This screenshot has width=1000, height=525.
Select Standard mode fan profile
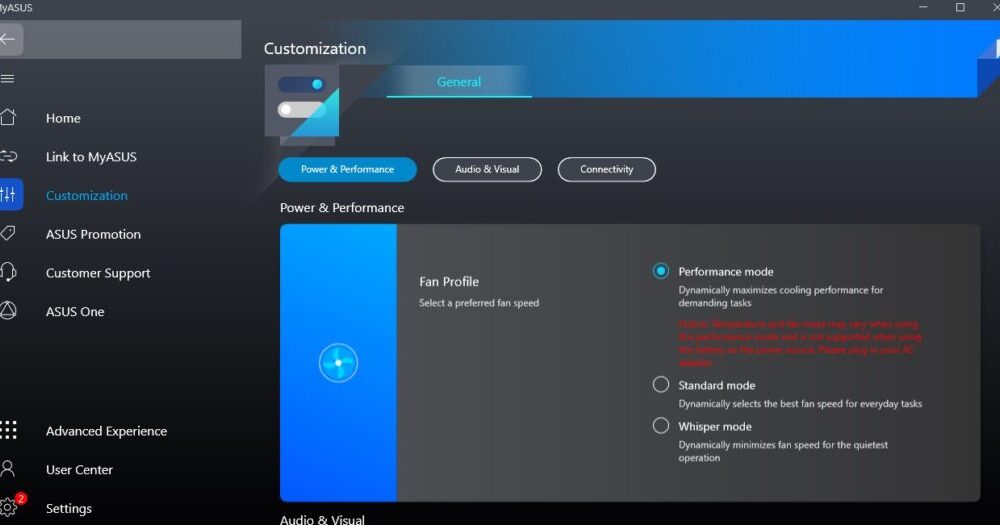660,385
